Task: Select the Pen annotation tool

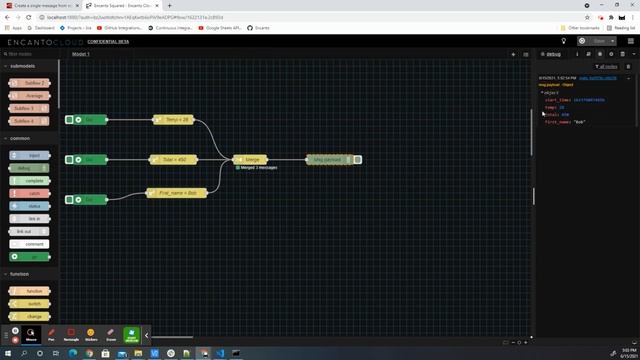Action: tap(51, 334)
